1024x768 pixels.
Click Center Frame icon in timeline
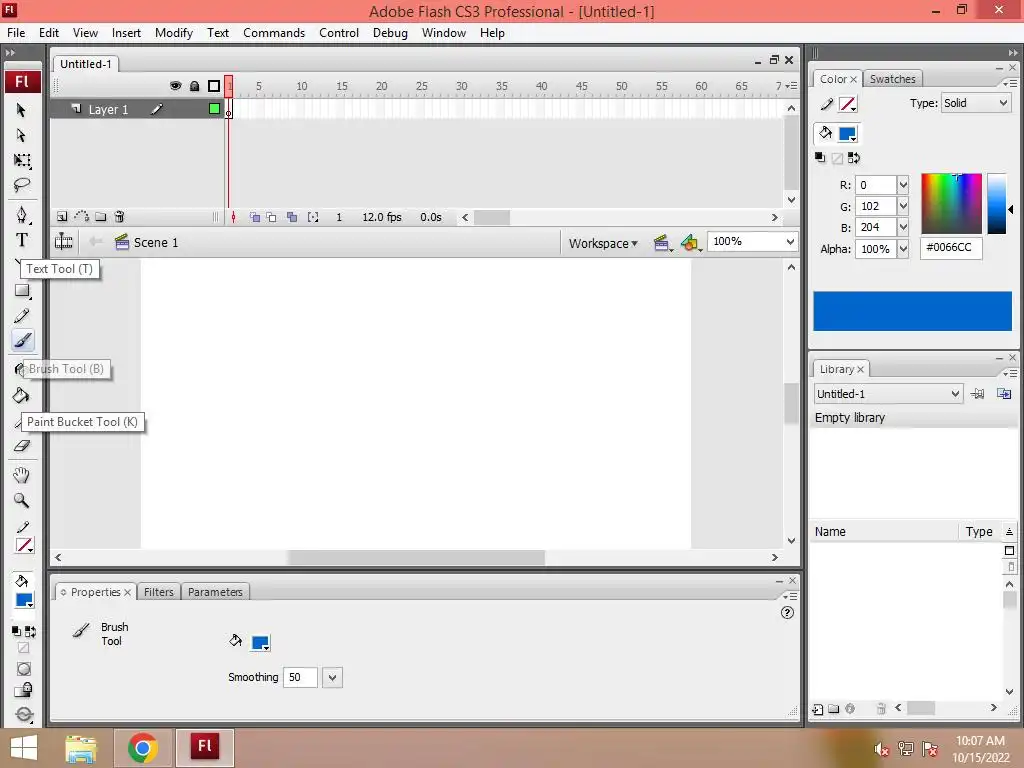[x=233, y=217]
